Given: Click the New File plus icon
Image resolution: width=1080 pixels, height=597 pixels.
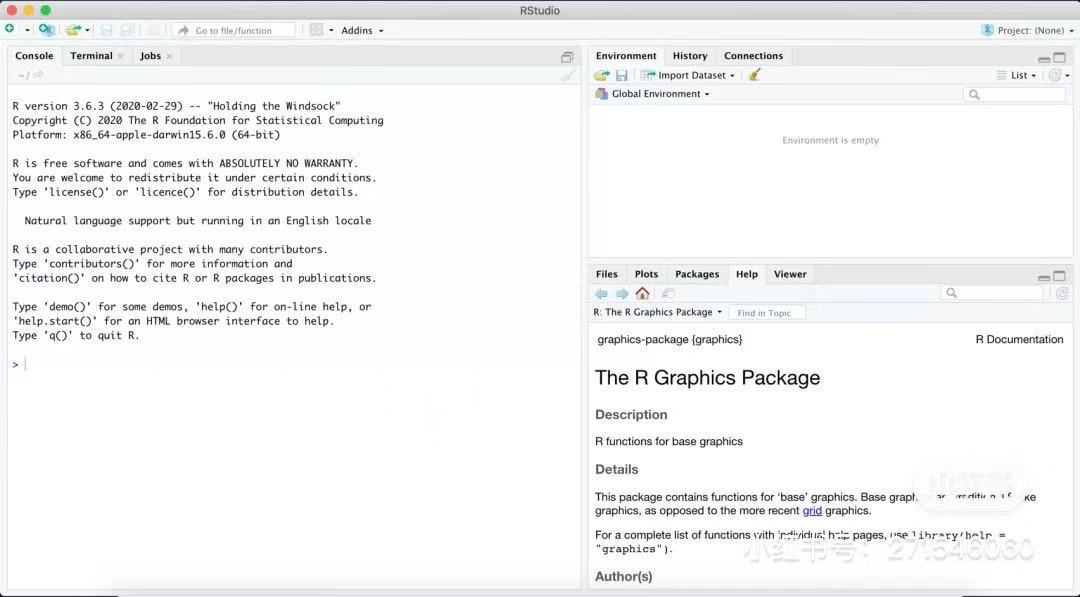Looking at the screenshot, I should tap(10, 29).
